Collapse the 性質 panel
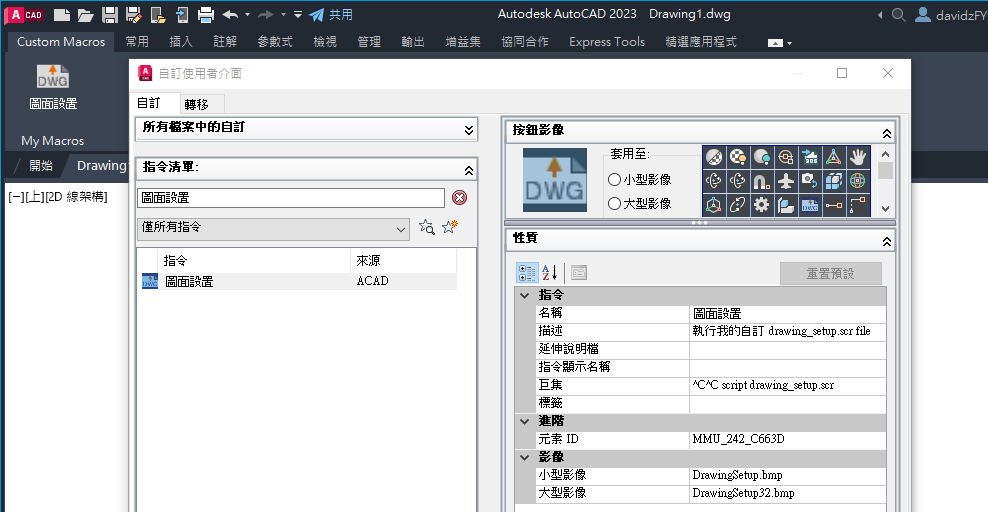This screenshot has height=512, width=988. [887, 241]
